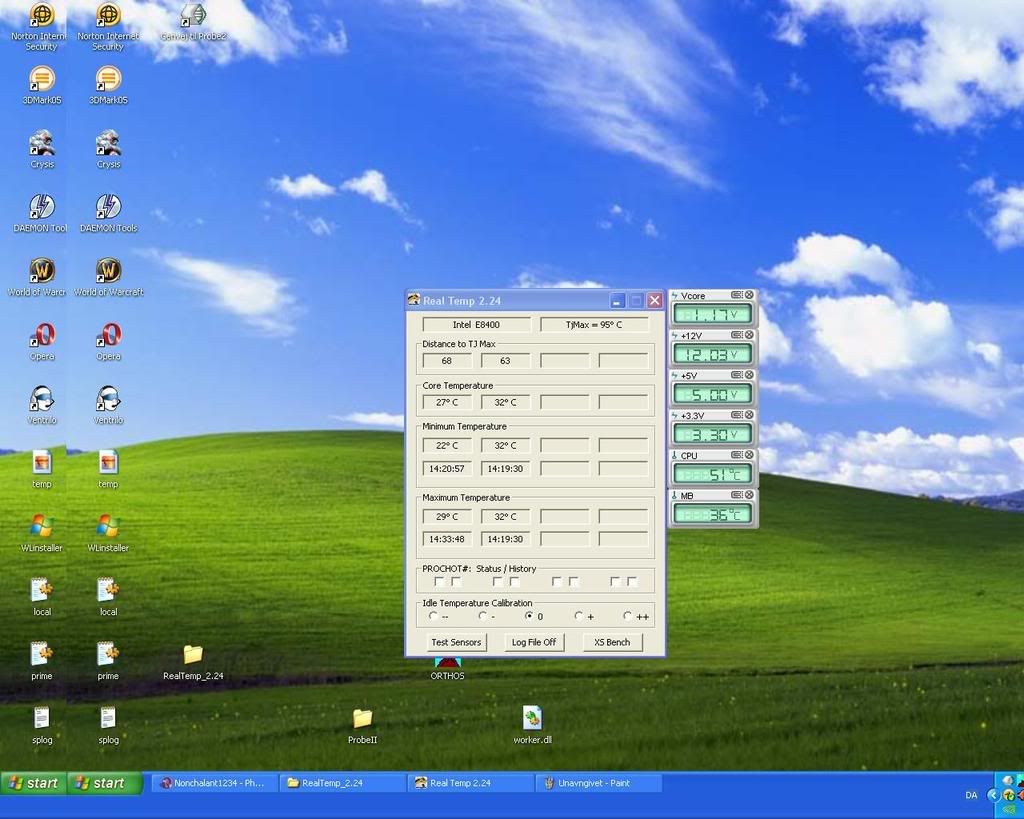1024x819 pixels.
Task: Open settings icon on +5V monitor widget
Action: 736,375
